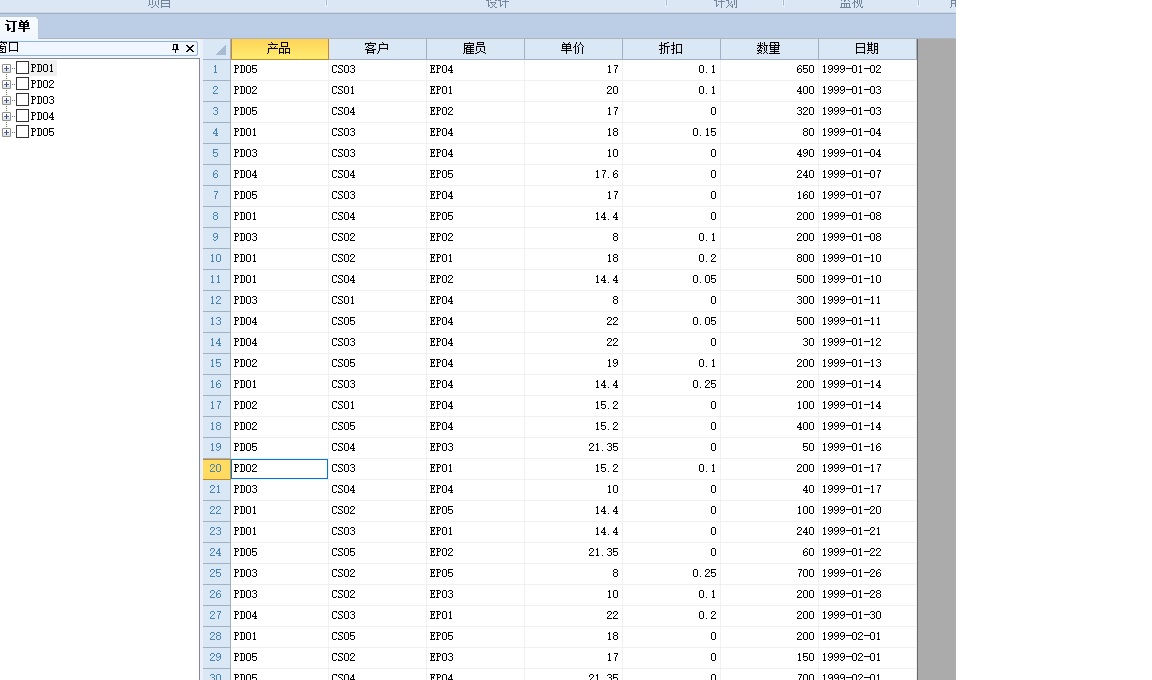Select row header number 10

217,258
